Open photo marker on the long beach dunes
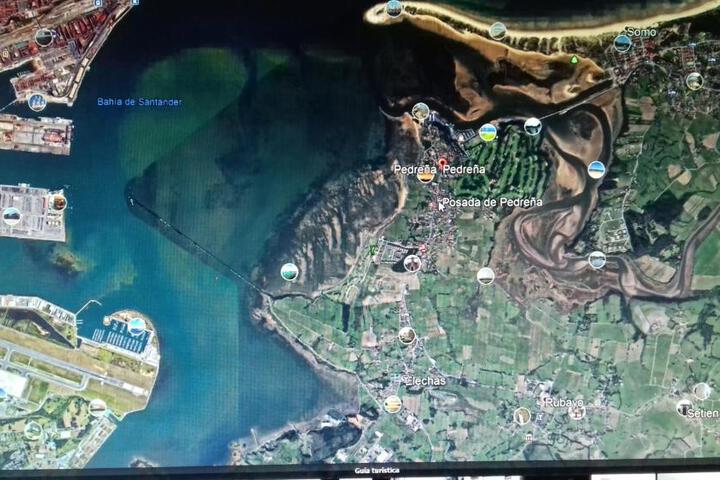Screen dimensions: 720x480 tap(498, 31)
